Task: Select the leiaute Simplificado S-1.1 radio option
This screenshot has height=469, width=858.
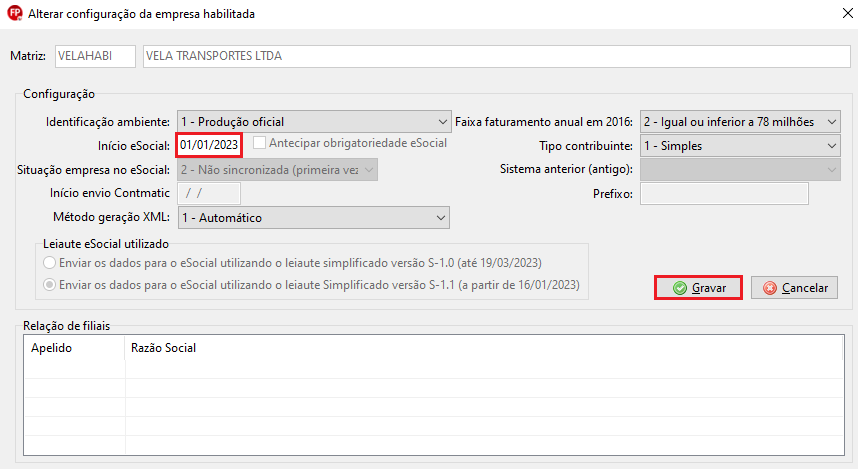Action: tap(50, 285)
